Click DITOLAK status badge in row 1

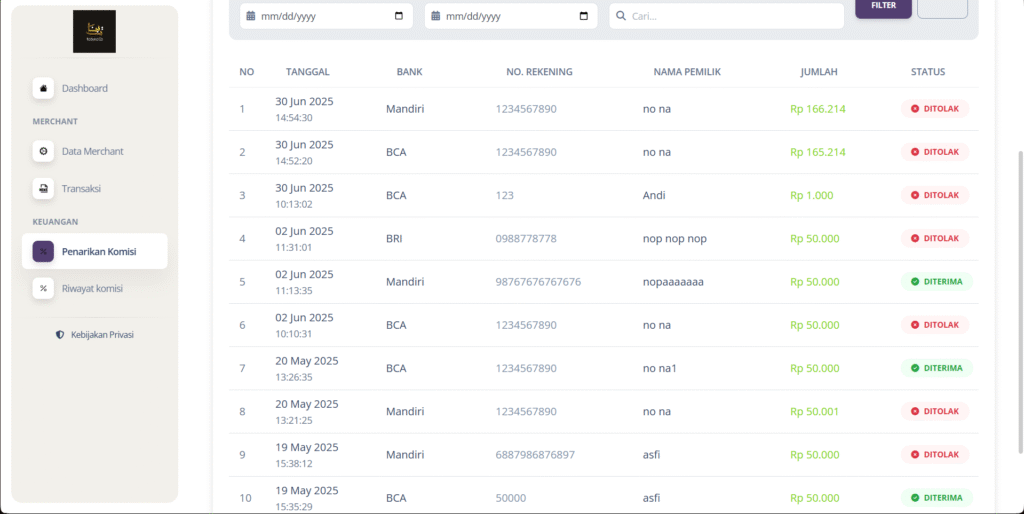click(935, 109)
